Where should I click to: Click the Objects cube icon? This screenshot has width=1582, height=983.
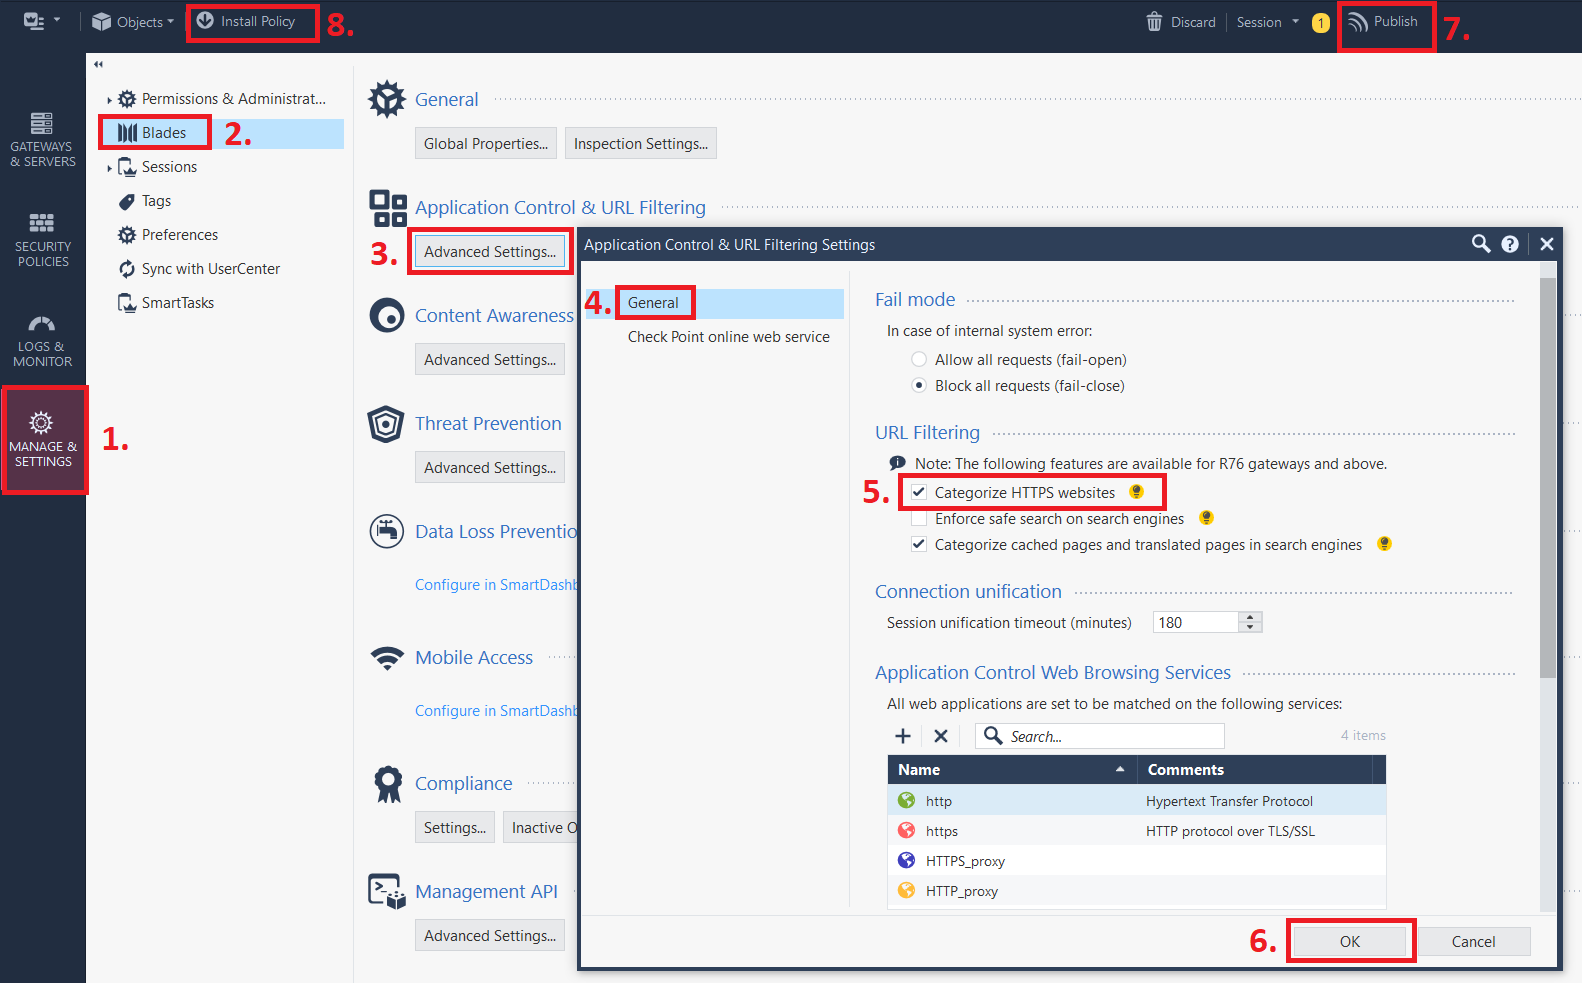[101, 22]
